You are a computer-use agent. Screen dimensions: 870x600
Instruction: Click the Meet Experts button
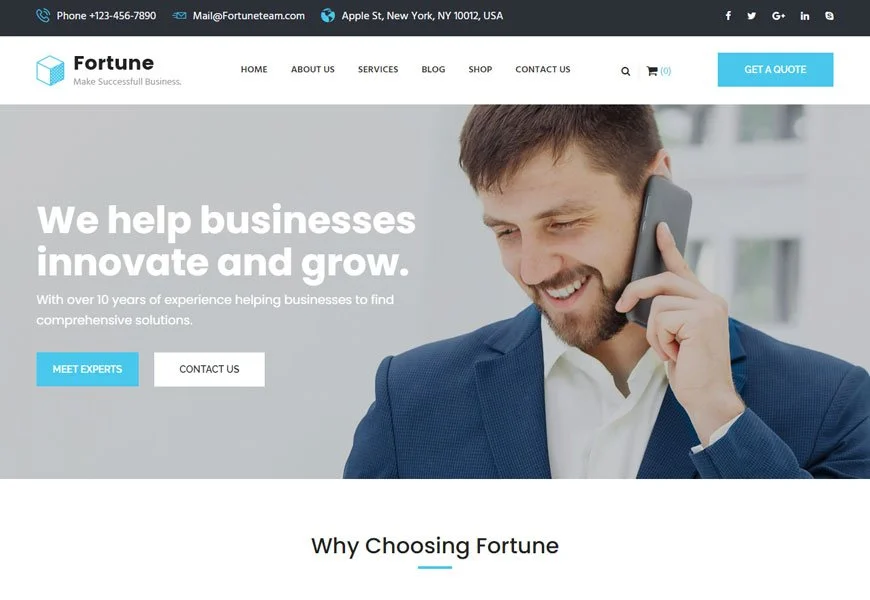pyautogui.click(x=88, y=369)
